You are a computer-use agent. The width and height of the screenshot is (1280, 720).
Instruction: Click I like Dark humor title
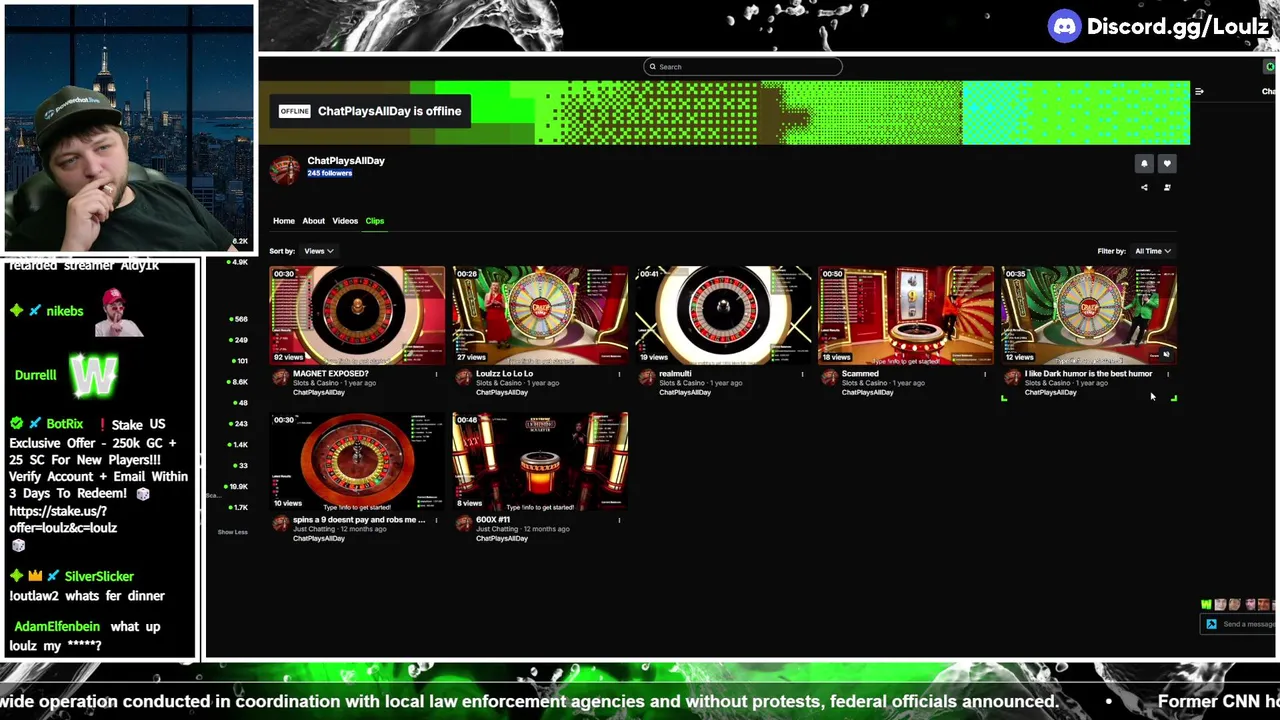pyautogui.click(x=1088, y=374)
